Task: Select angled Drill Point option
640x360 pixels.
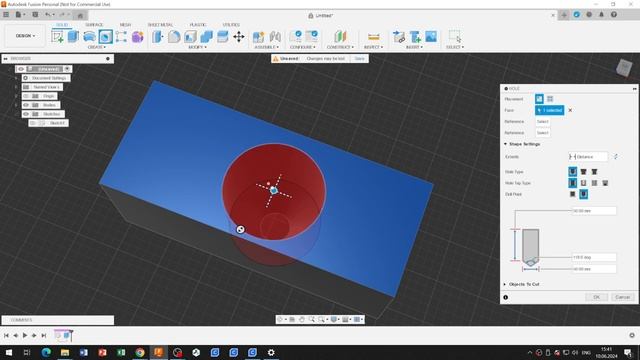Action: (584, 194)
